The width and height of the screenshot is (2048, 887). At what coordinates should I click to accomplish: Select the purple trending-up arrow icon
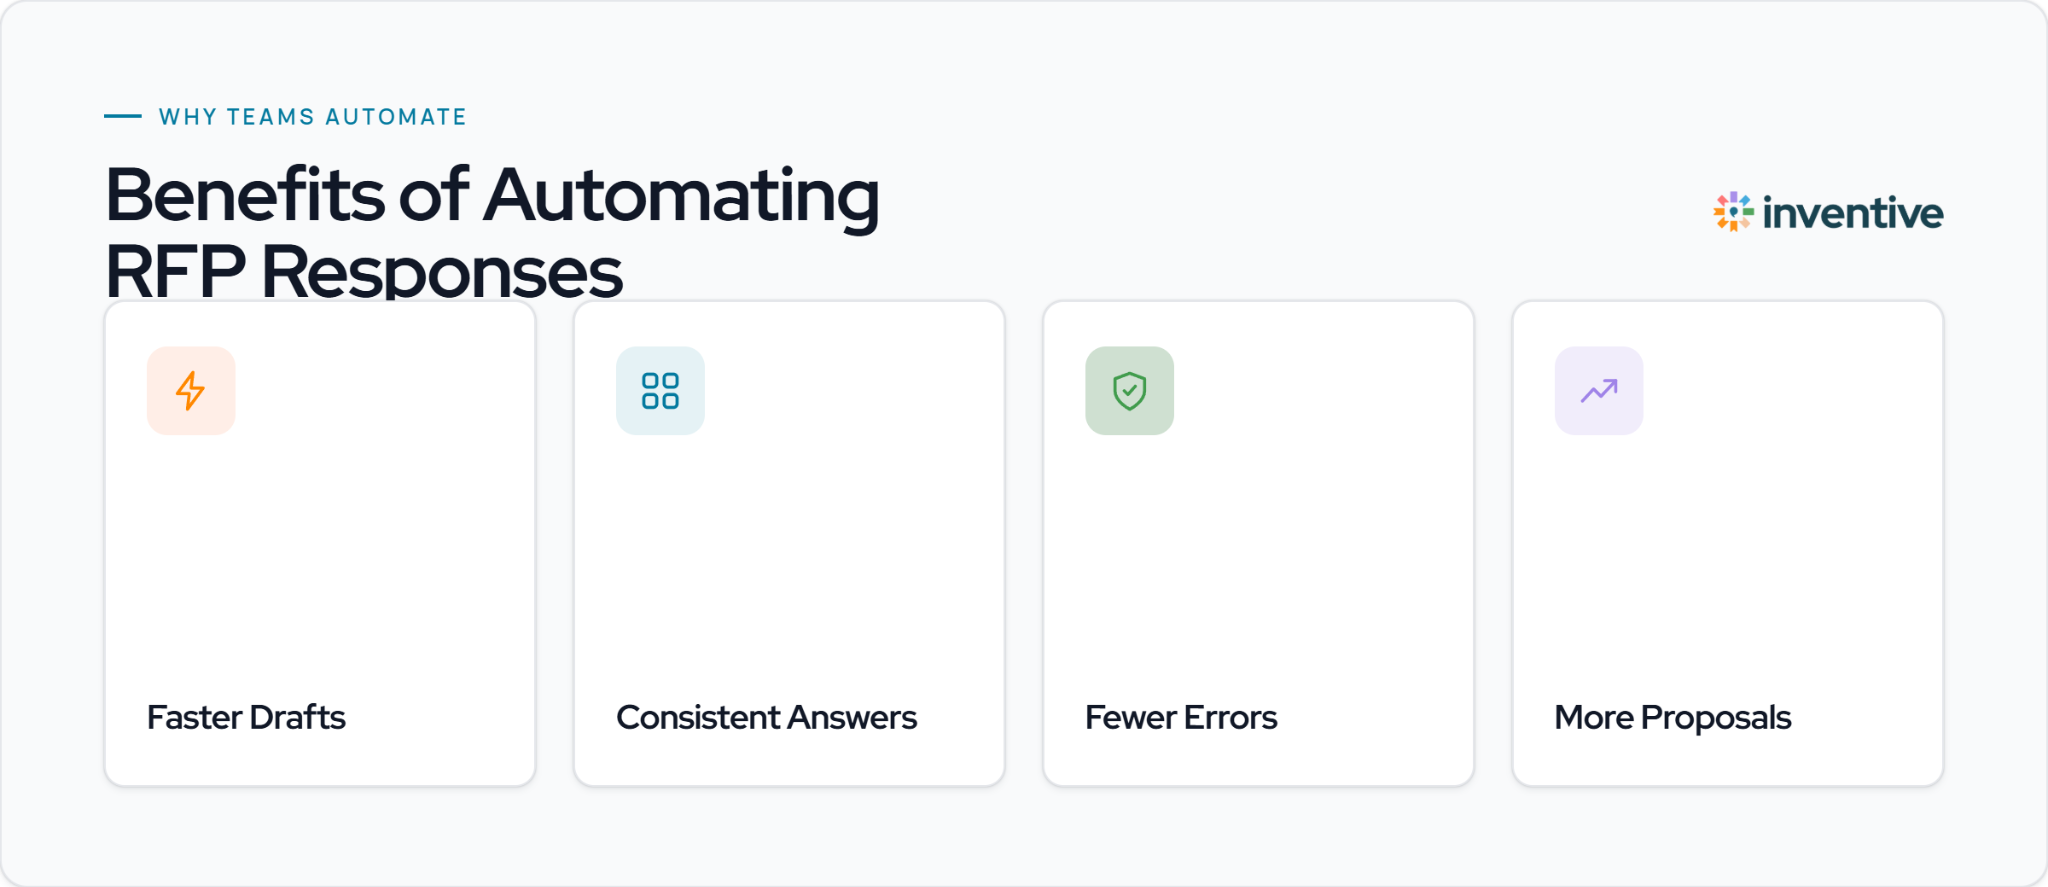pos(1599,391)
